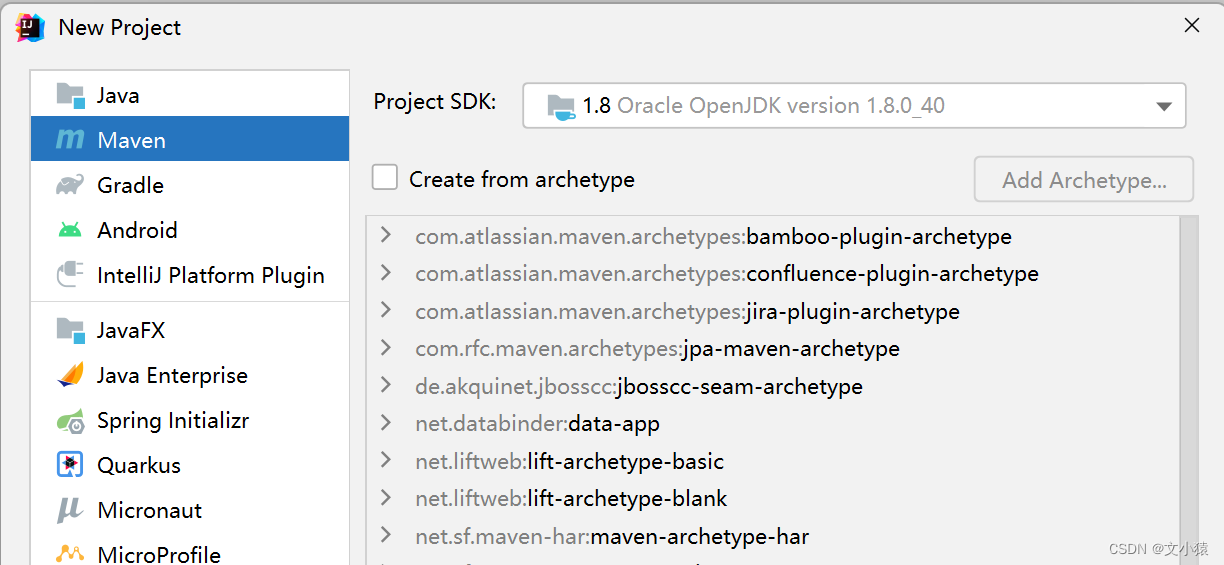The image size is (1224, 565).
Task: Select IntelliJ Platform Plugin project type
Action: pos(190,275)
